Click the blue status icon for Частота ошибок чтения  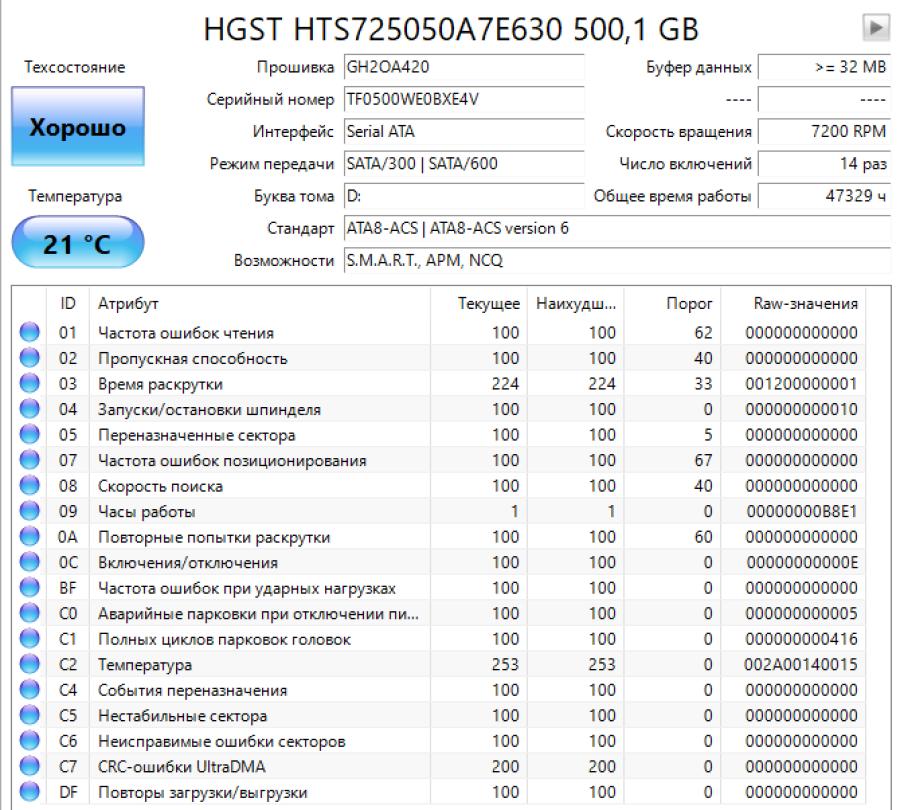tap(30, 333)
